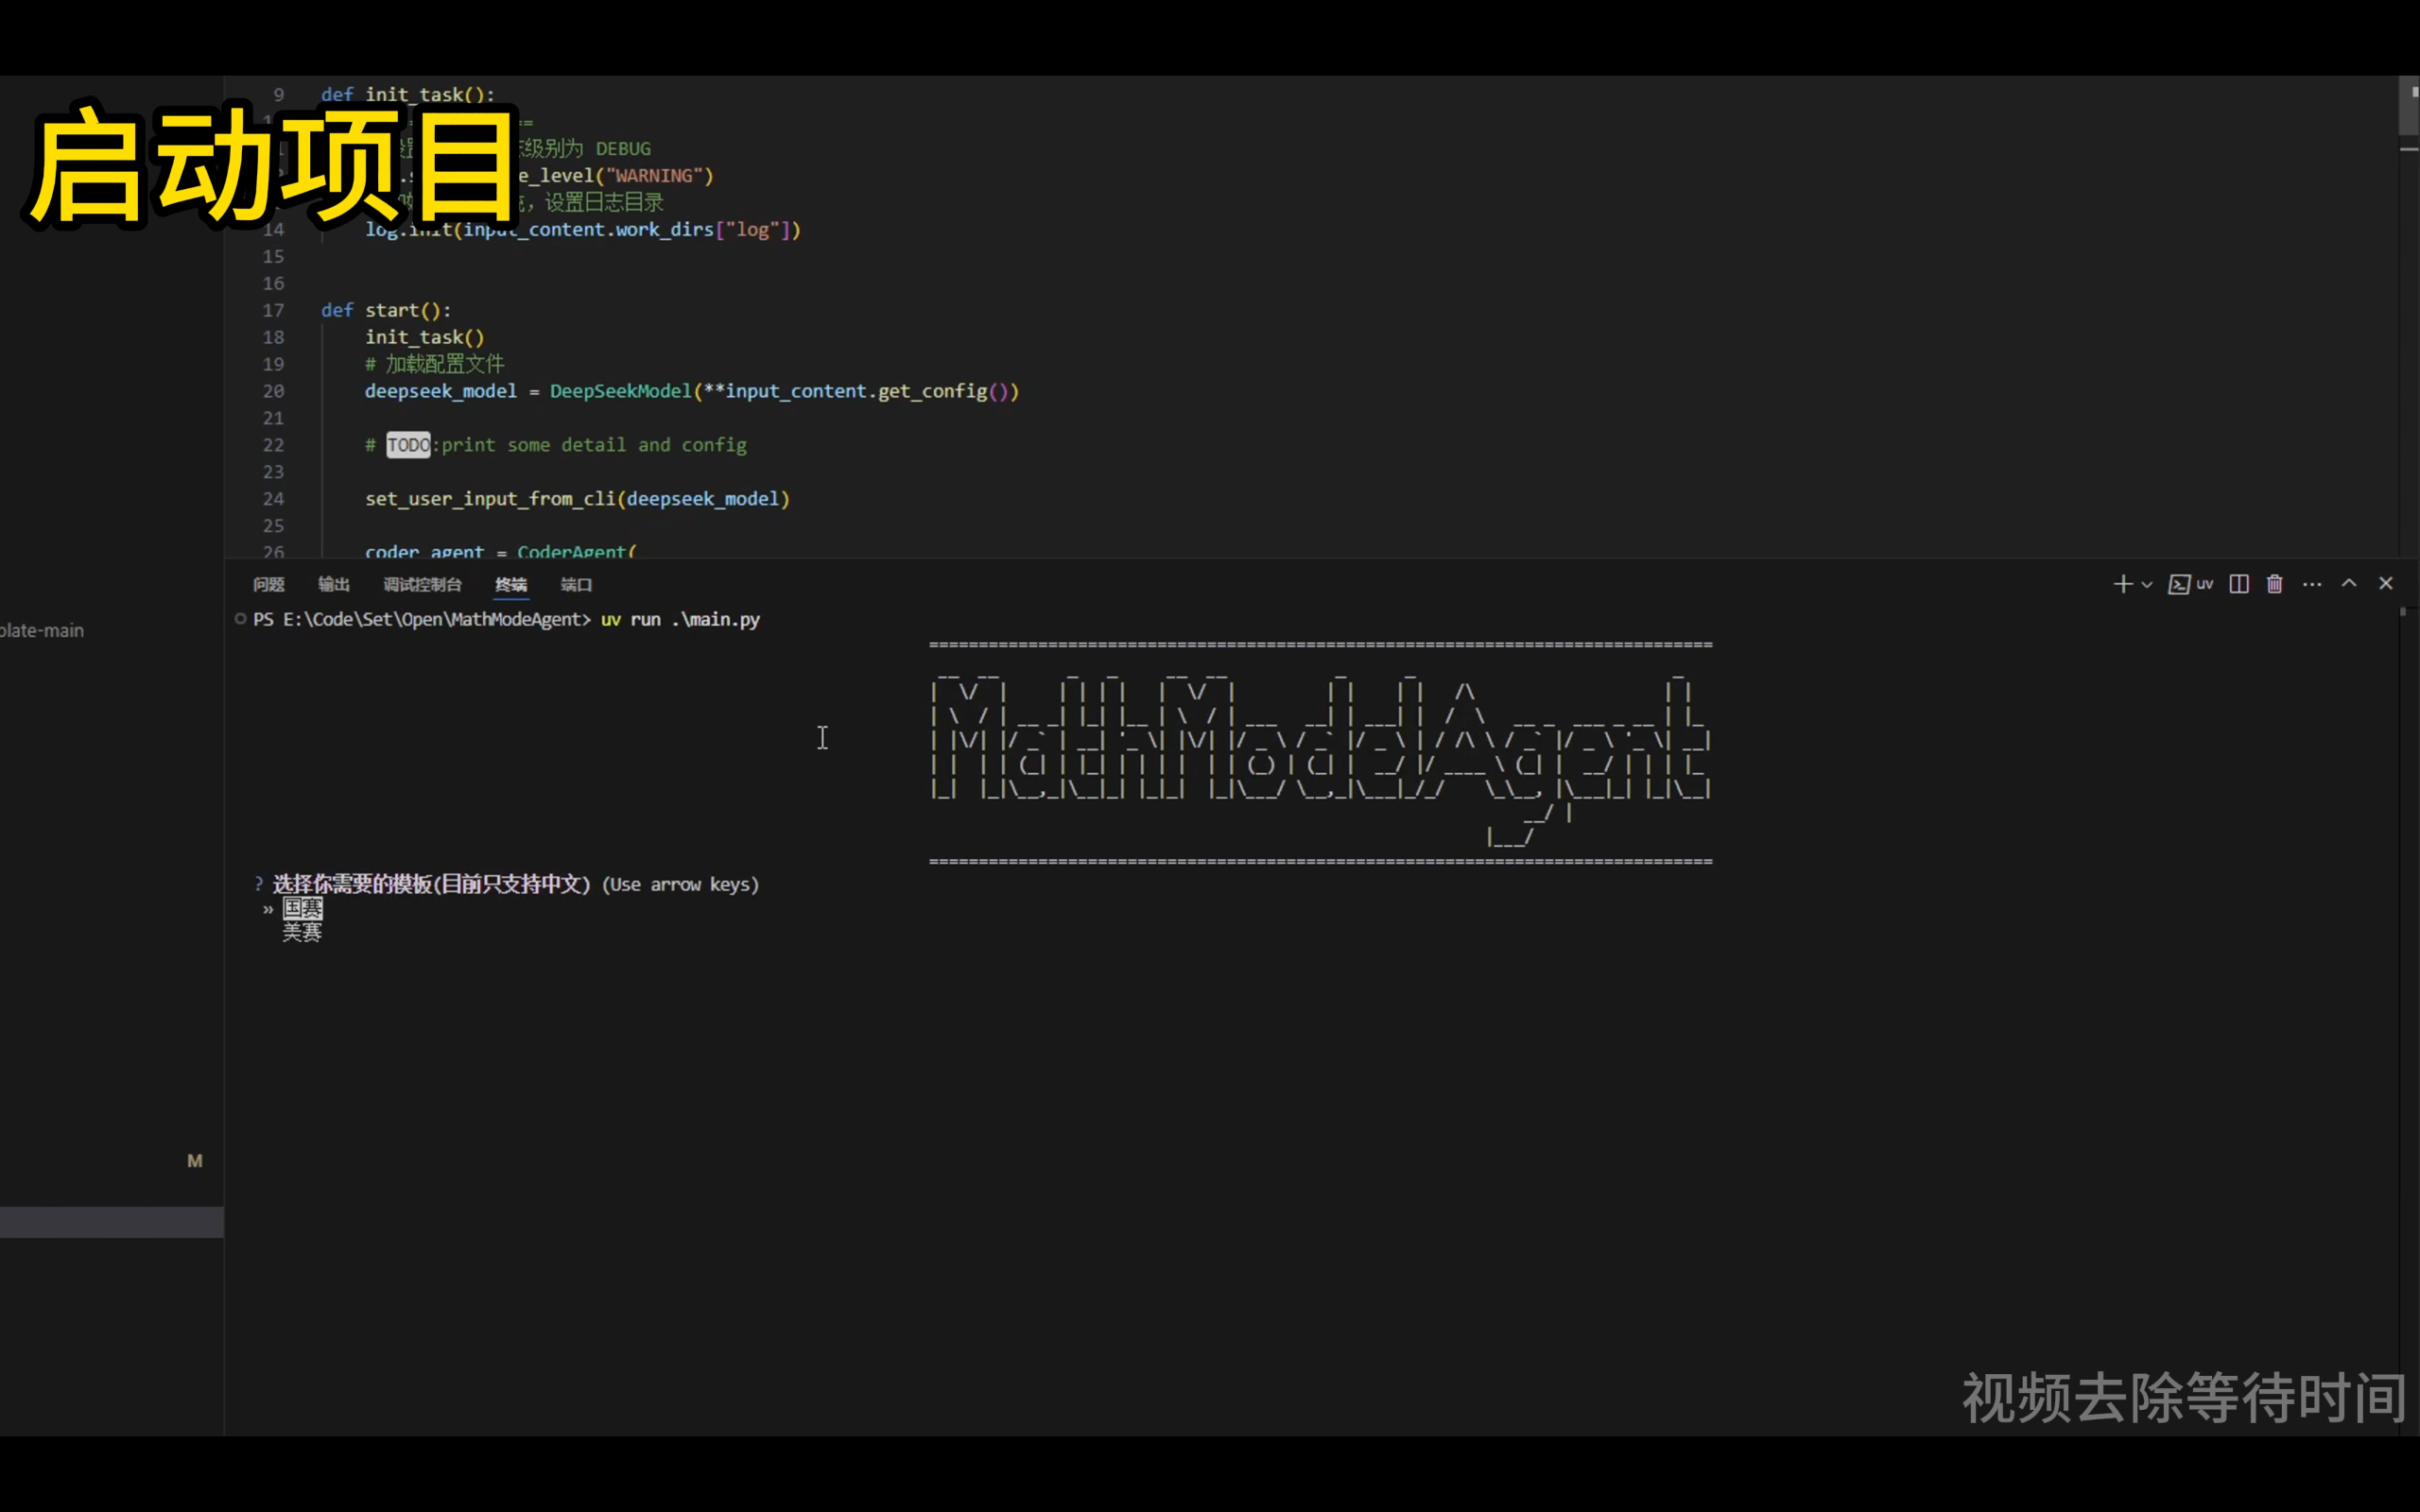Select the 美赛 template option

coord(302,933)
